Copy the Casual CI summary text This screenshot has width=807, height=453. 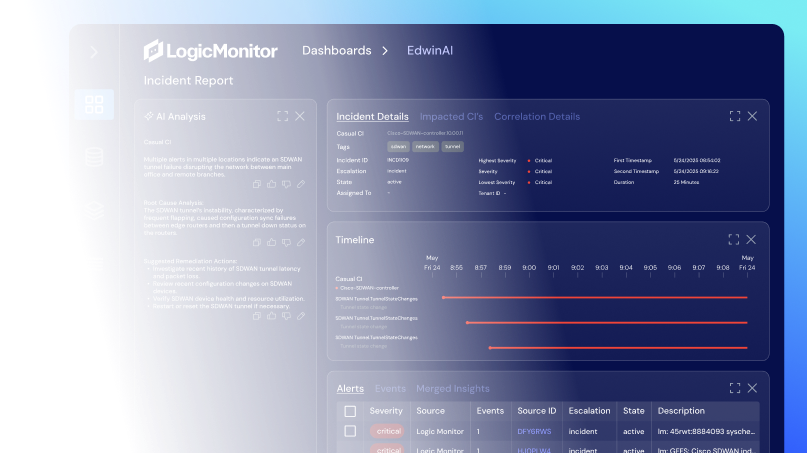(x=257, y=184)
